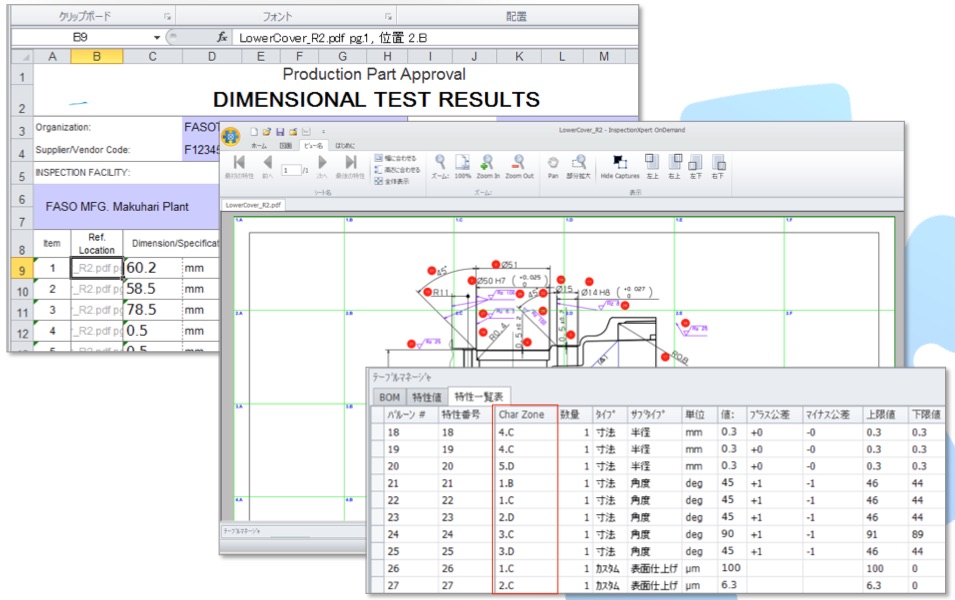Jump to the first sheet arrow

[x=239, y=163]
